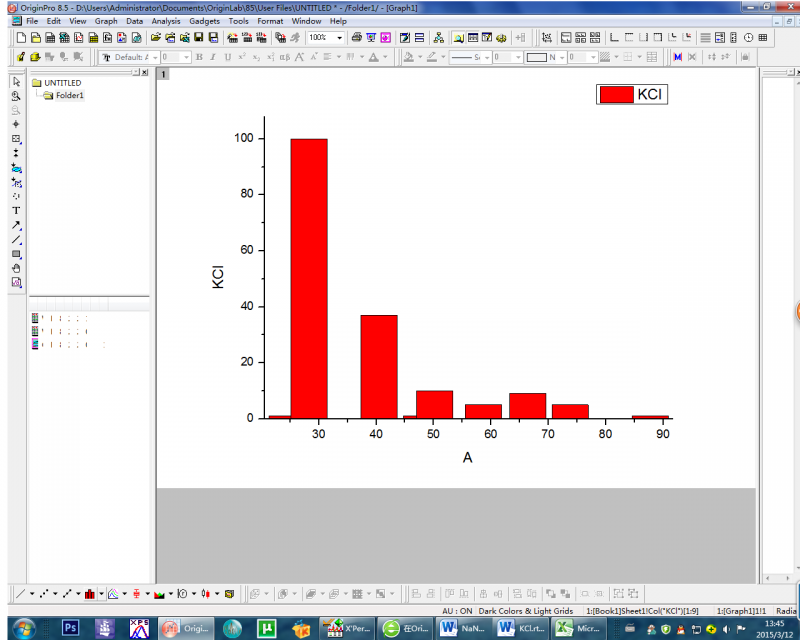Click the Import Wizard icon
The height and width of the screenshot is (640, 800).
pyautogui.click(x=232, y=38)
